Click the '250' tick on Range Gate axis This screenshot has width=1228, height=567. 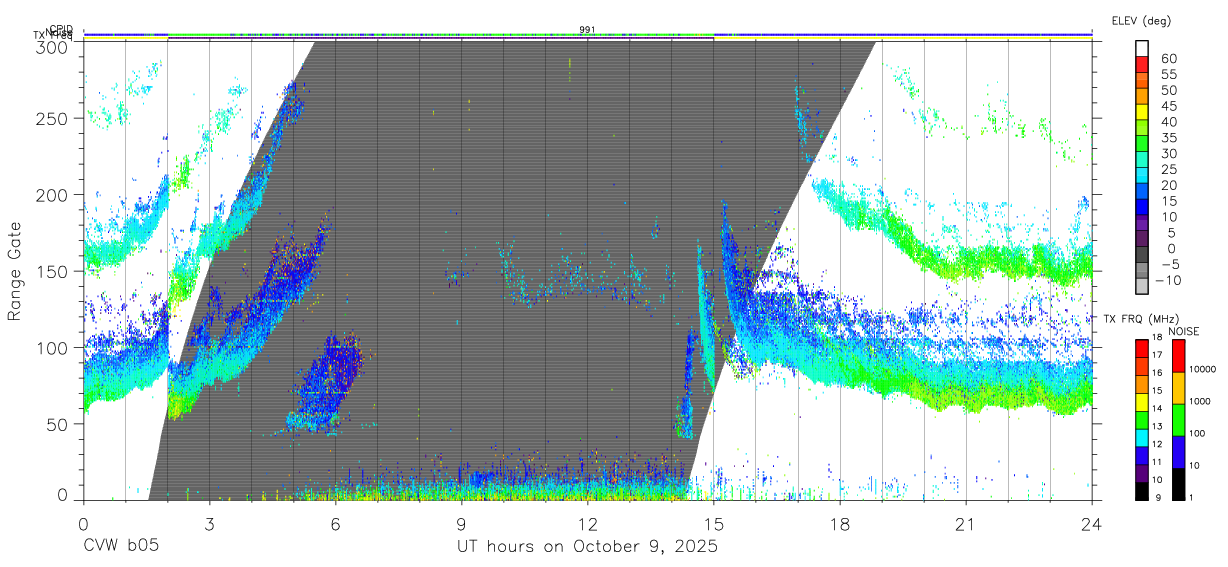click(x=53, y=118)
